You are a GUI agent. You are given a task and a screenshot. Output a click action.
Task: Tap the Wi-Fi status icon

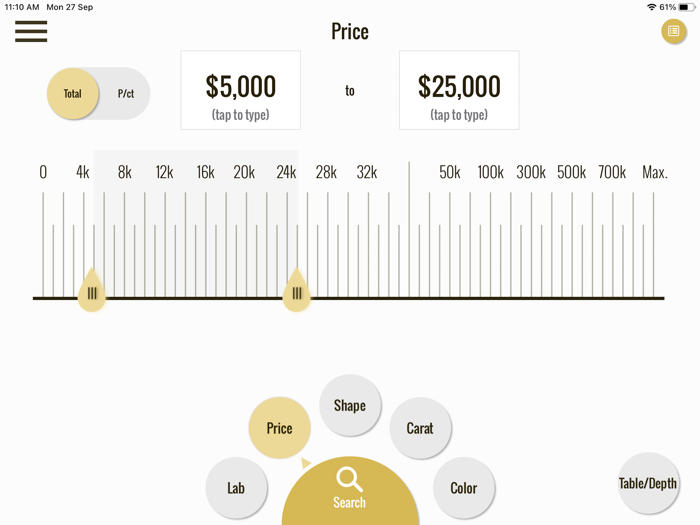(x=651, y=7)
